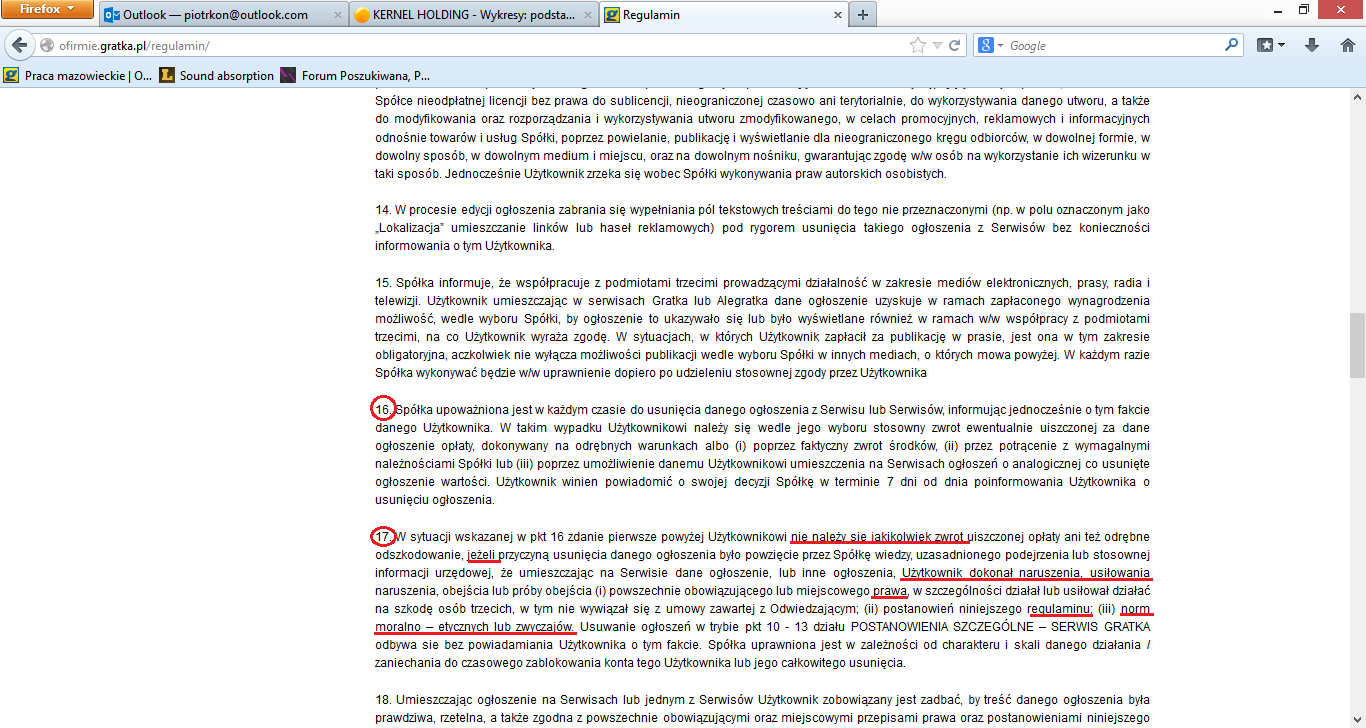Show the bookmarks menu button
Image resolution: width=1366 pixels, height=728 pixels.
1271,45
